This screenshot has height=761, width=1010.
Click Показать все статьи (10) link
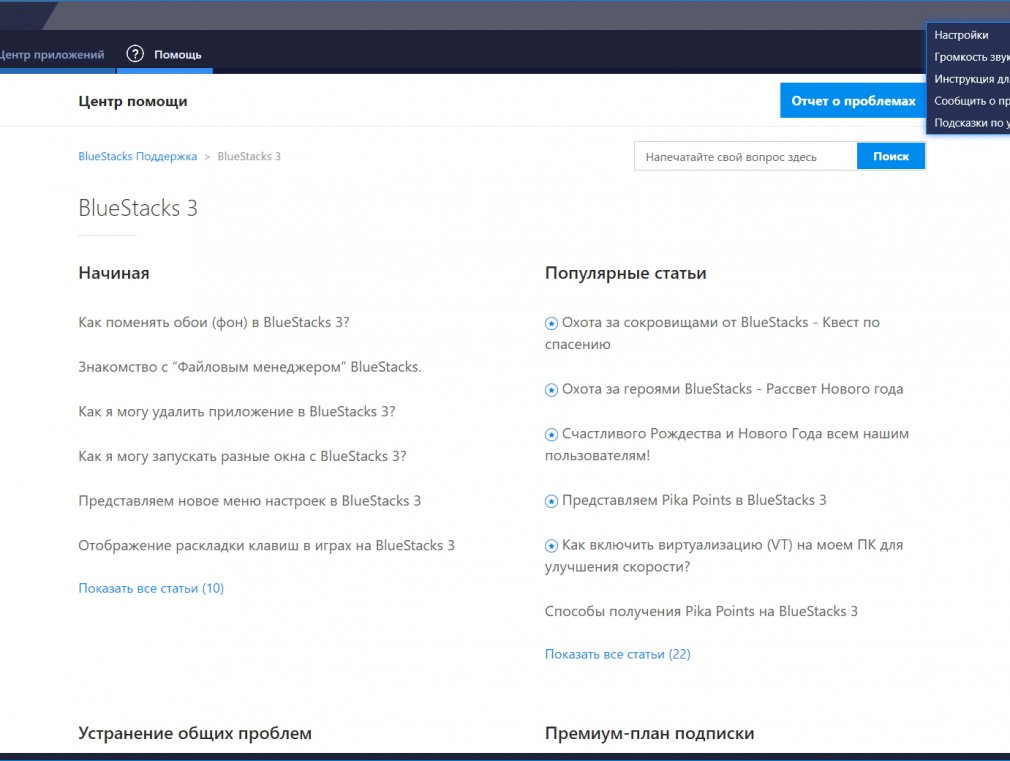coord(151,588)
